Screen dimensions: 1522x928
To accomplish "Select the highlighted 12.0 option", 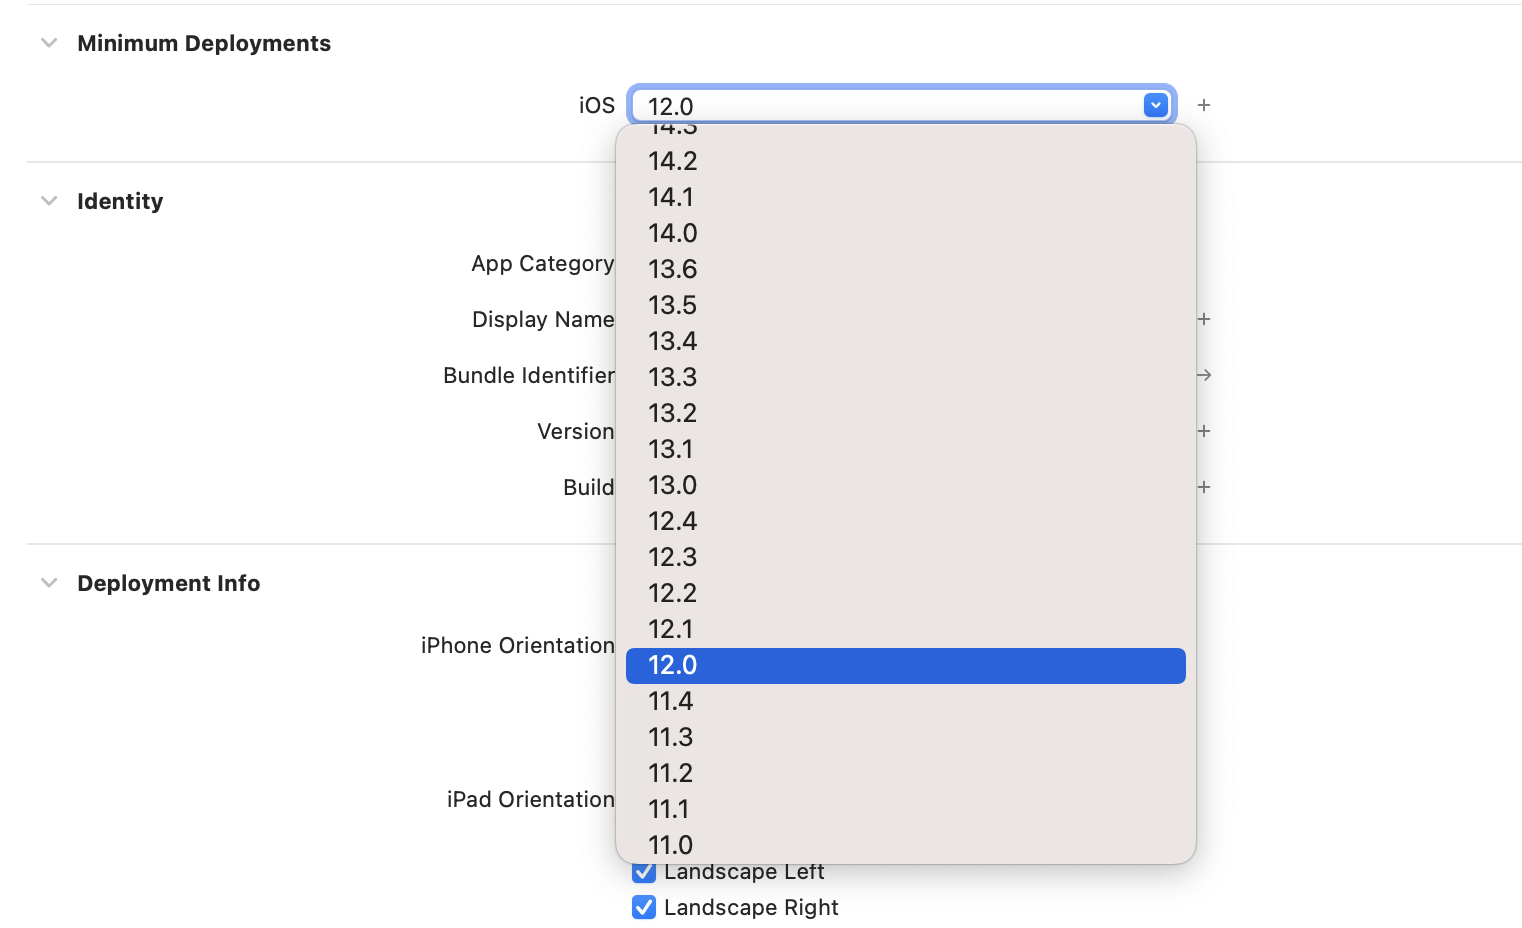I will (x=673, y=665).
